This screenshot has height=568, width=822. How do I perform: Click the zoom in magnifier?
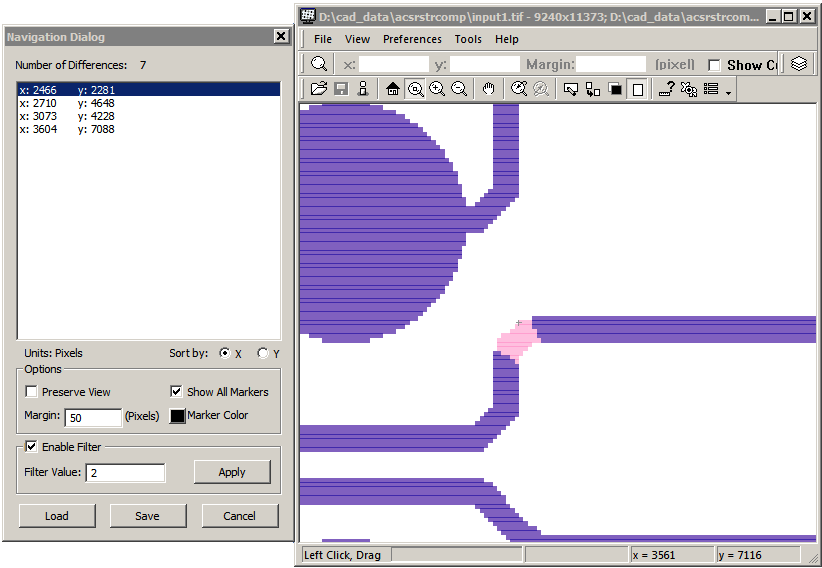[437, 89]
